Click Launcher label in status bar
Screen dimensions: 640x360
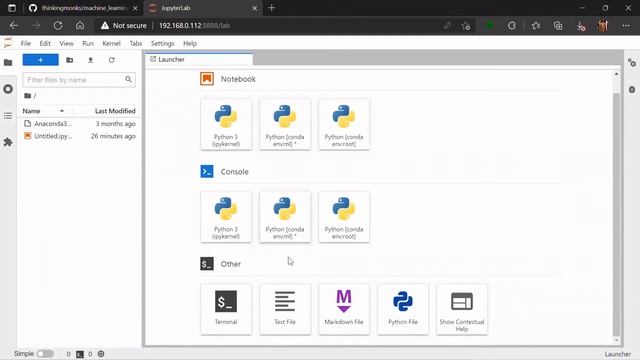point(618,354)
